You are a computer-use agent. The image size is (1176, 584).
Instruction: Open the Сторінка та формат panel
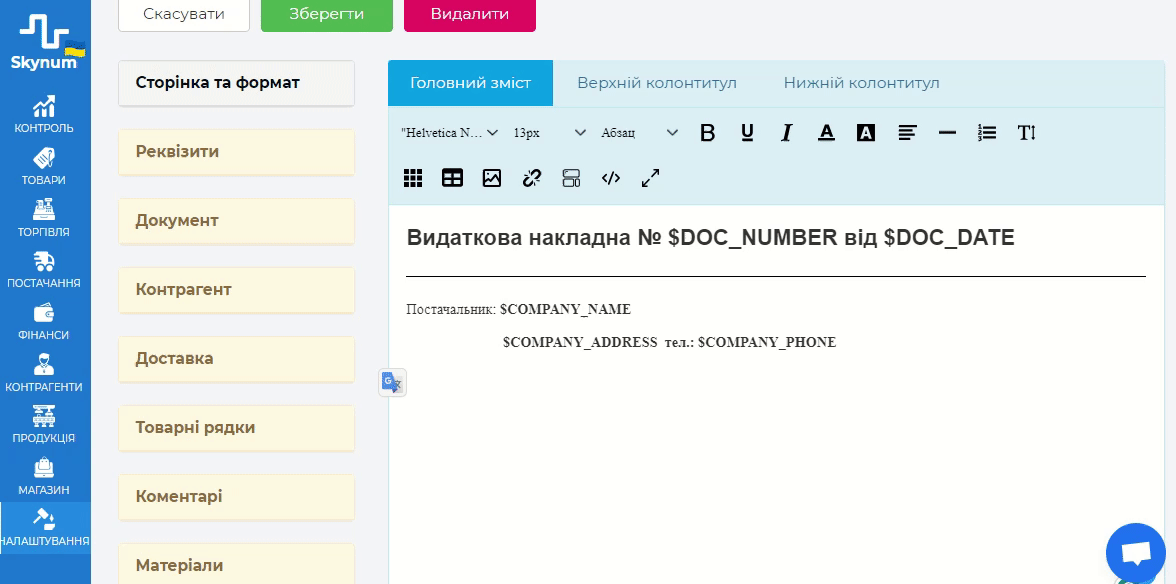(236, 82)
